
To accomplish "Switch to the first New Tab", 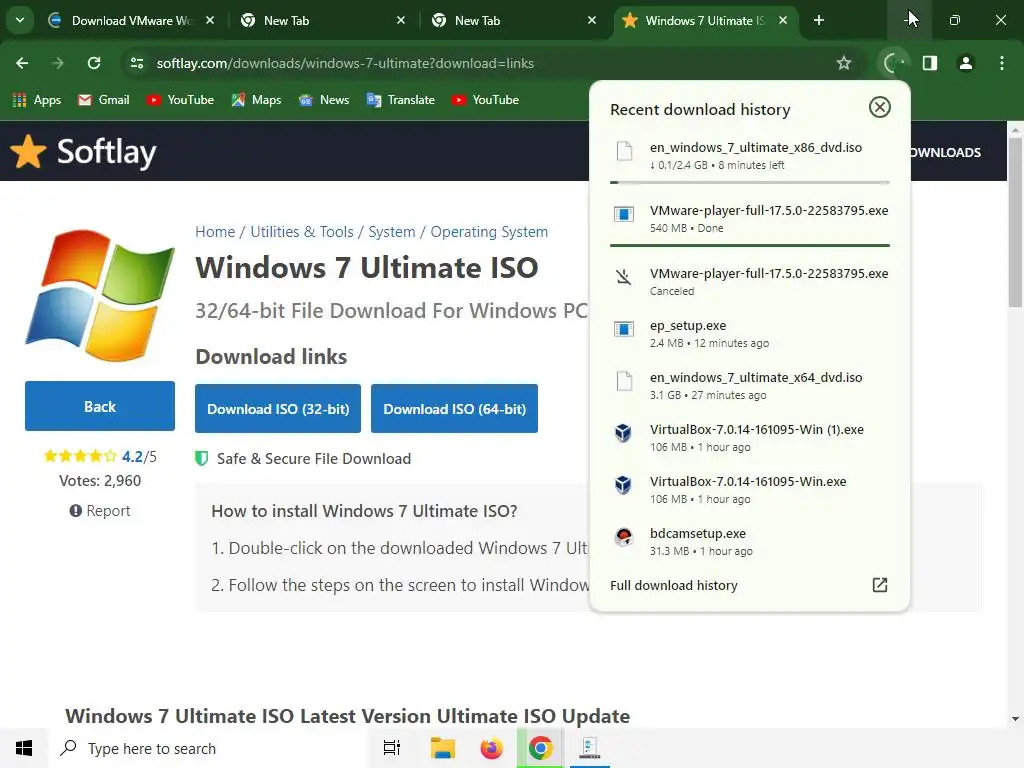I will click(324, 20).
